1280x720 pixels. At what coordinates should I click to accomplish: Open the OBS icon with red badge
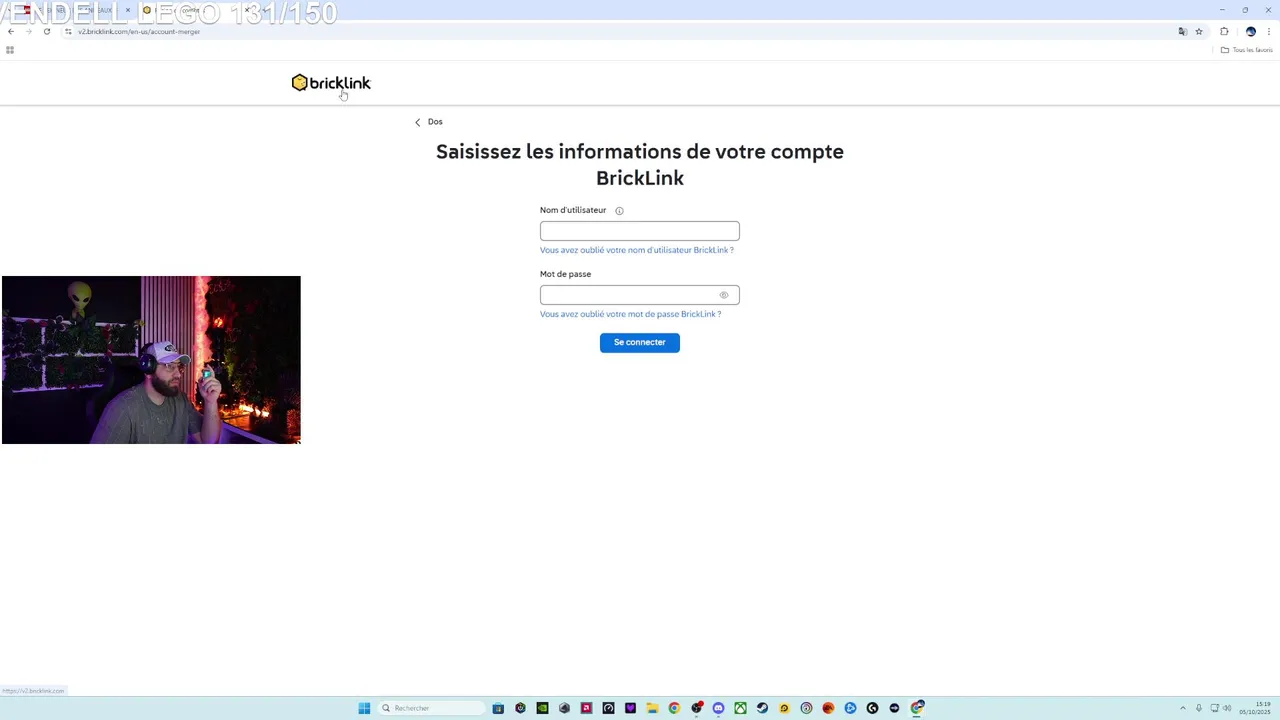(697, 708)
